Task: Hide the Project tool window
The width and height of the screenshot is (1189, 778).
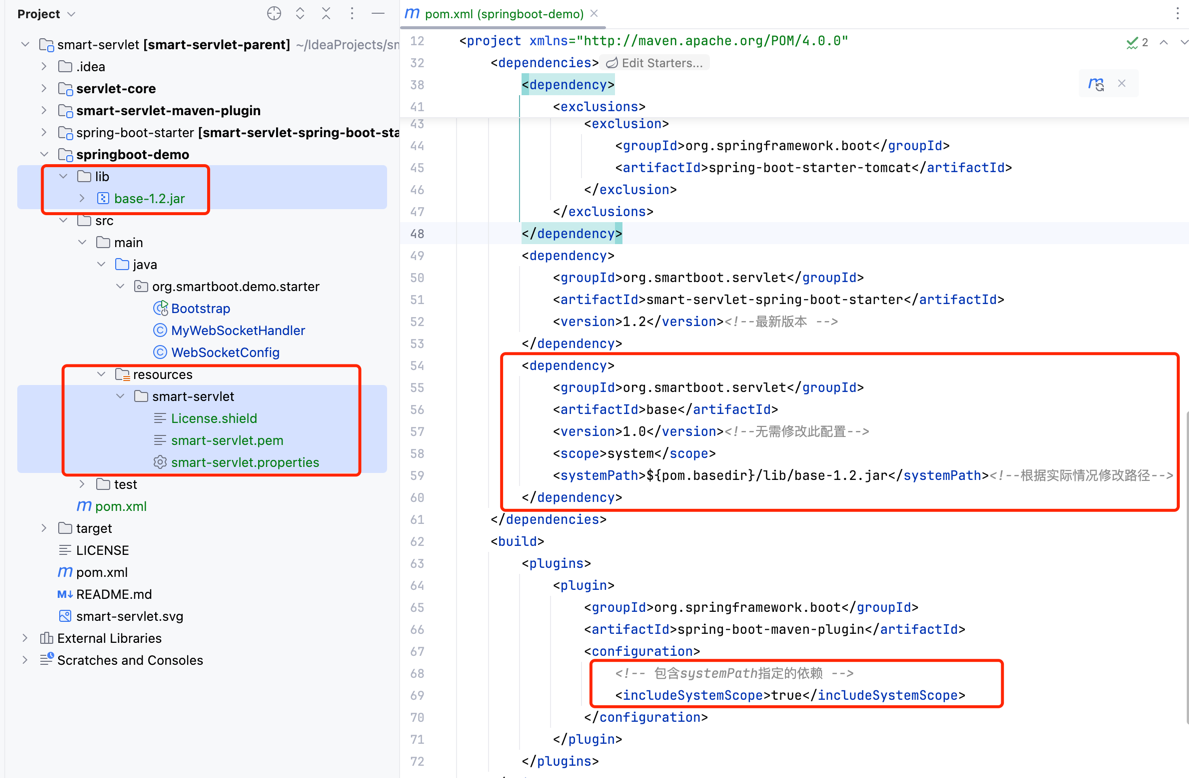Action: tap(378, 14)
